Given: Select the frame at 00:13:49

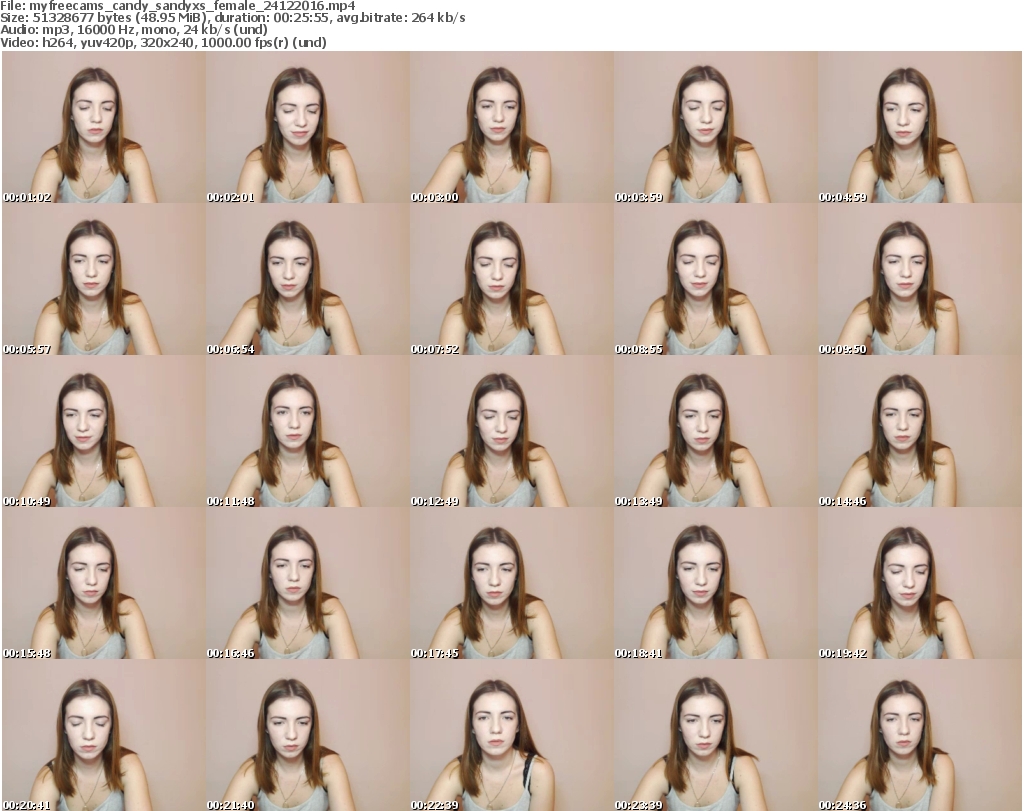Looking at the screenshot, I should (715, 432).
